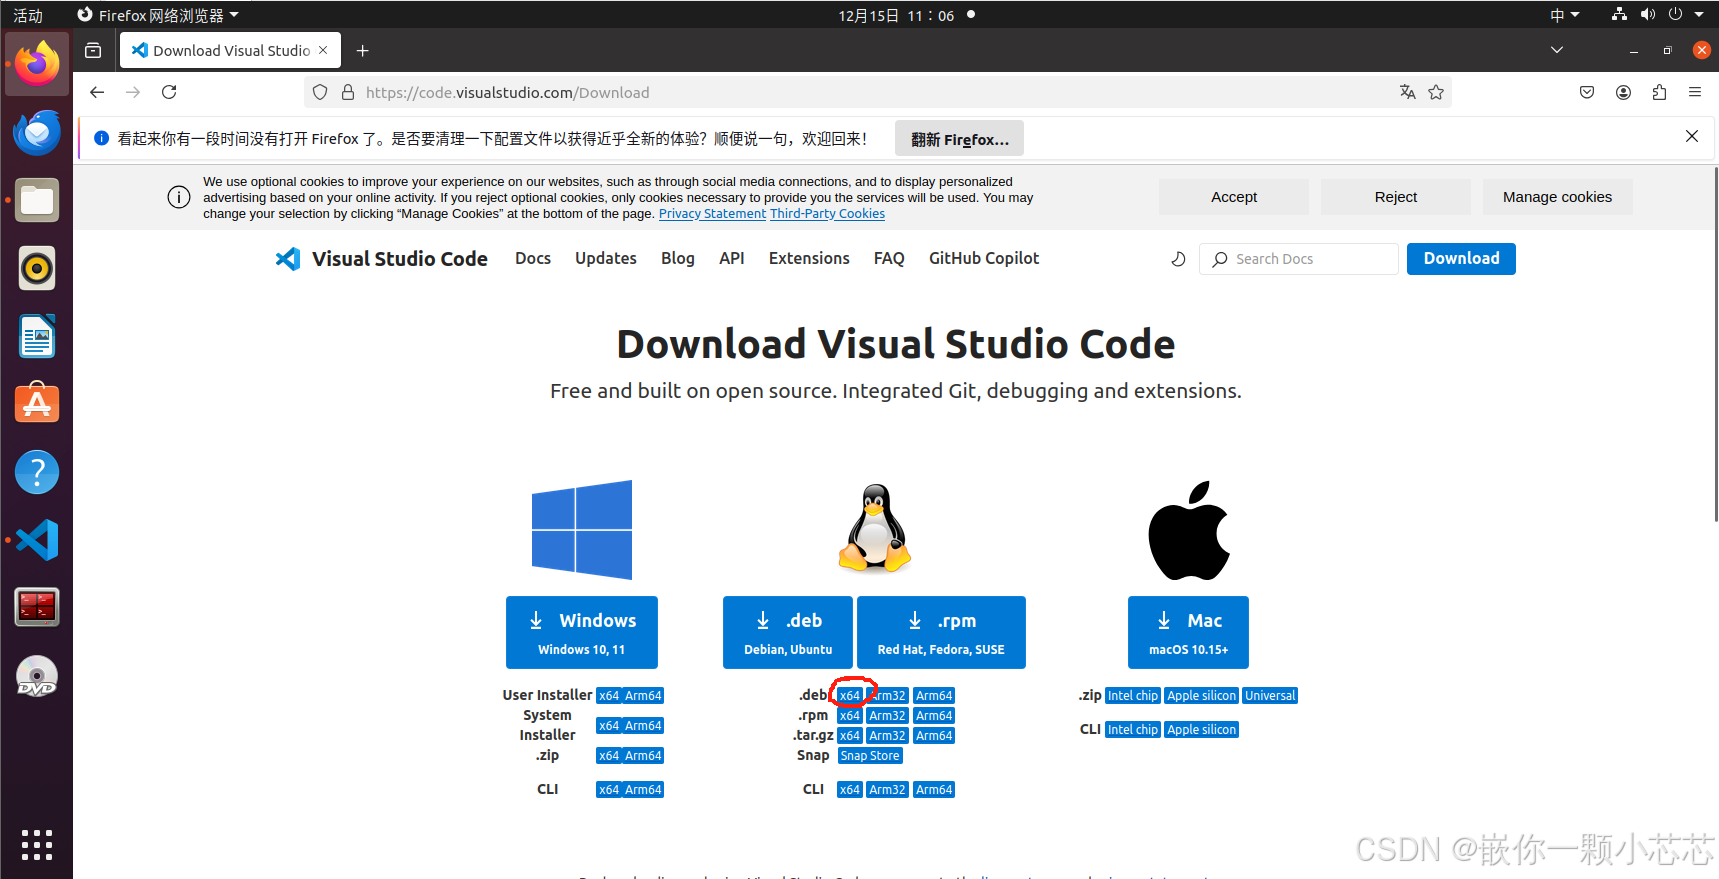
Task: Download the Windows installer
Action: 582,632
